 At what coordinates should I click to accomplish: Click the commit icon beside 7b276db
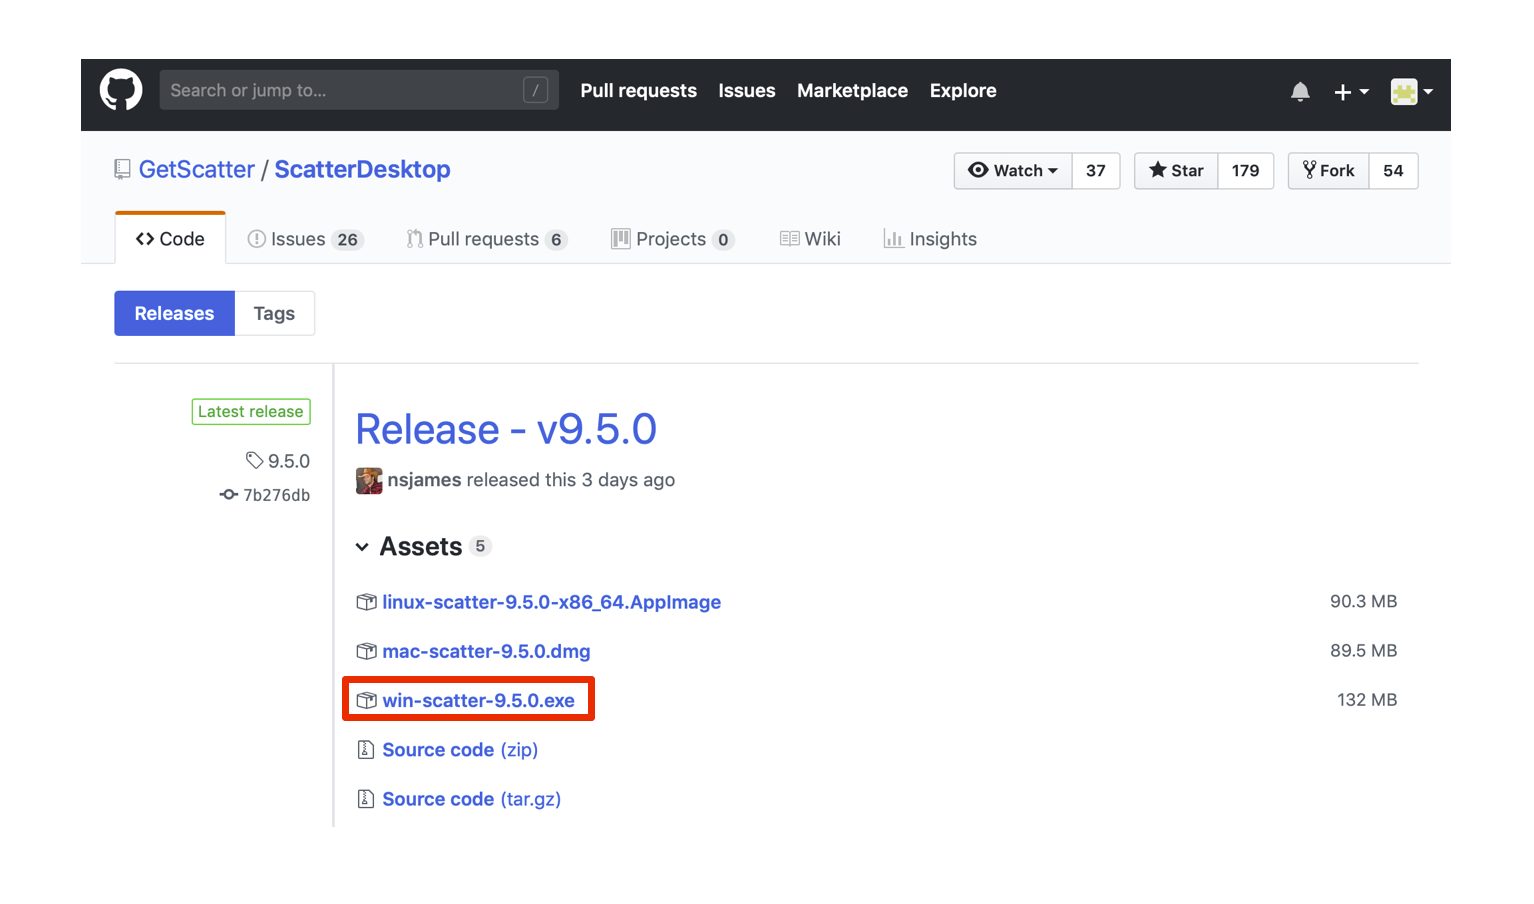(x=229, y=495)
